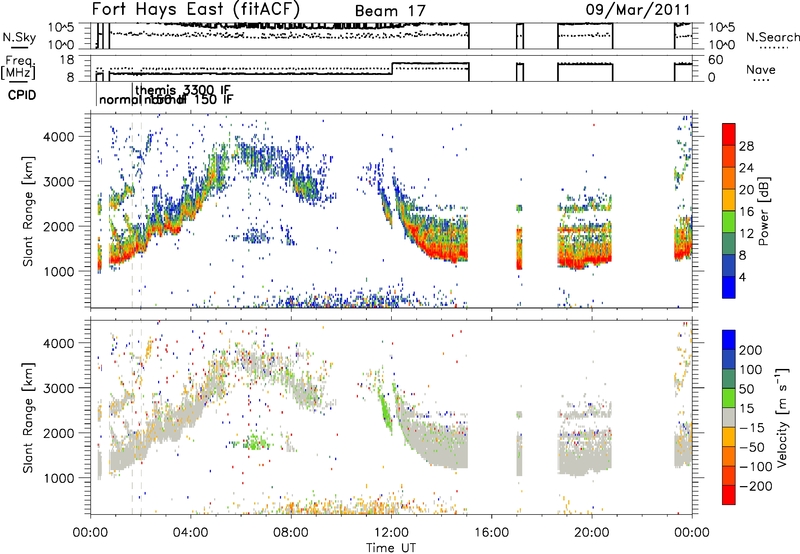Click the 'CPID' label
The width and height of the screenshot is (800, 554).
[22, 95]
